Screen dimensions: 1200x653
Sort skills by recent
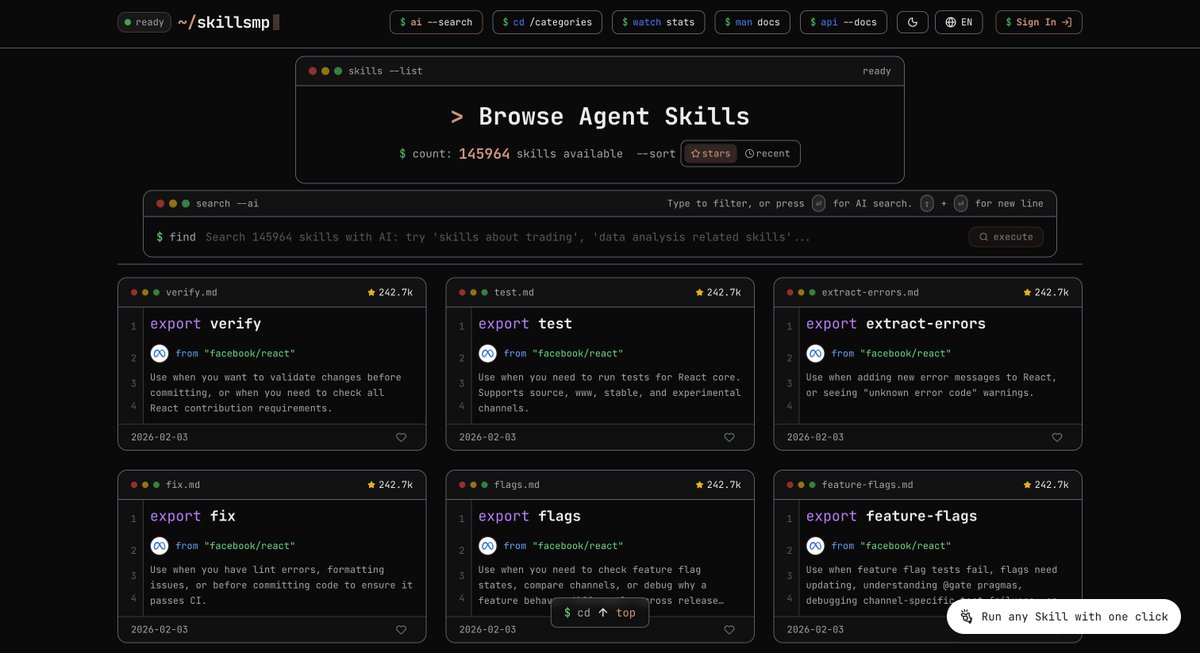click(x=768, y=153)
